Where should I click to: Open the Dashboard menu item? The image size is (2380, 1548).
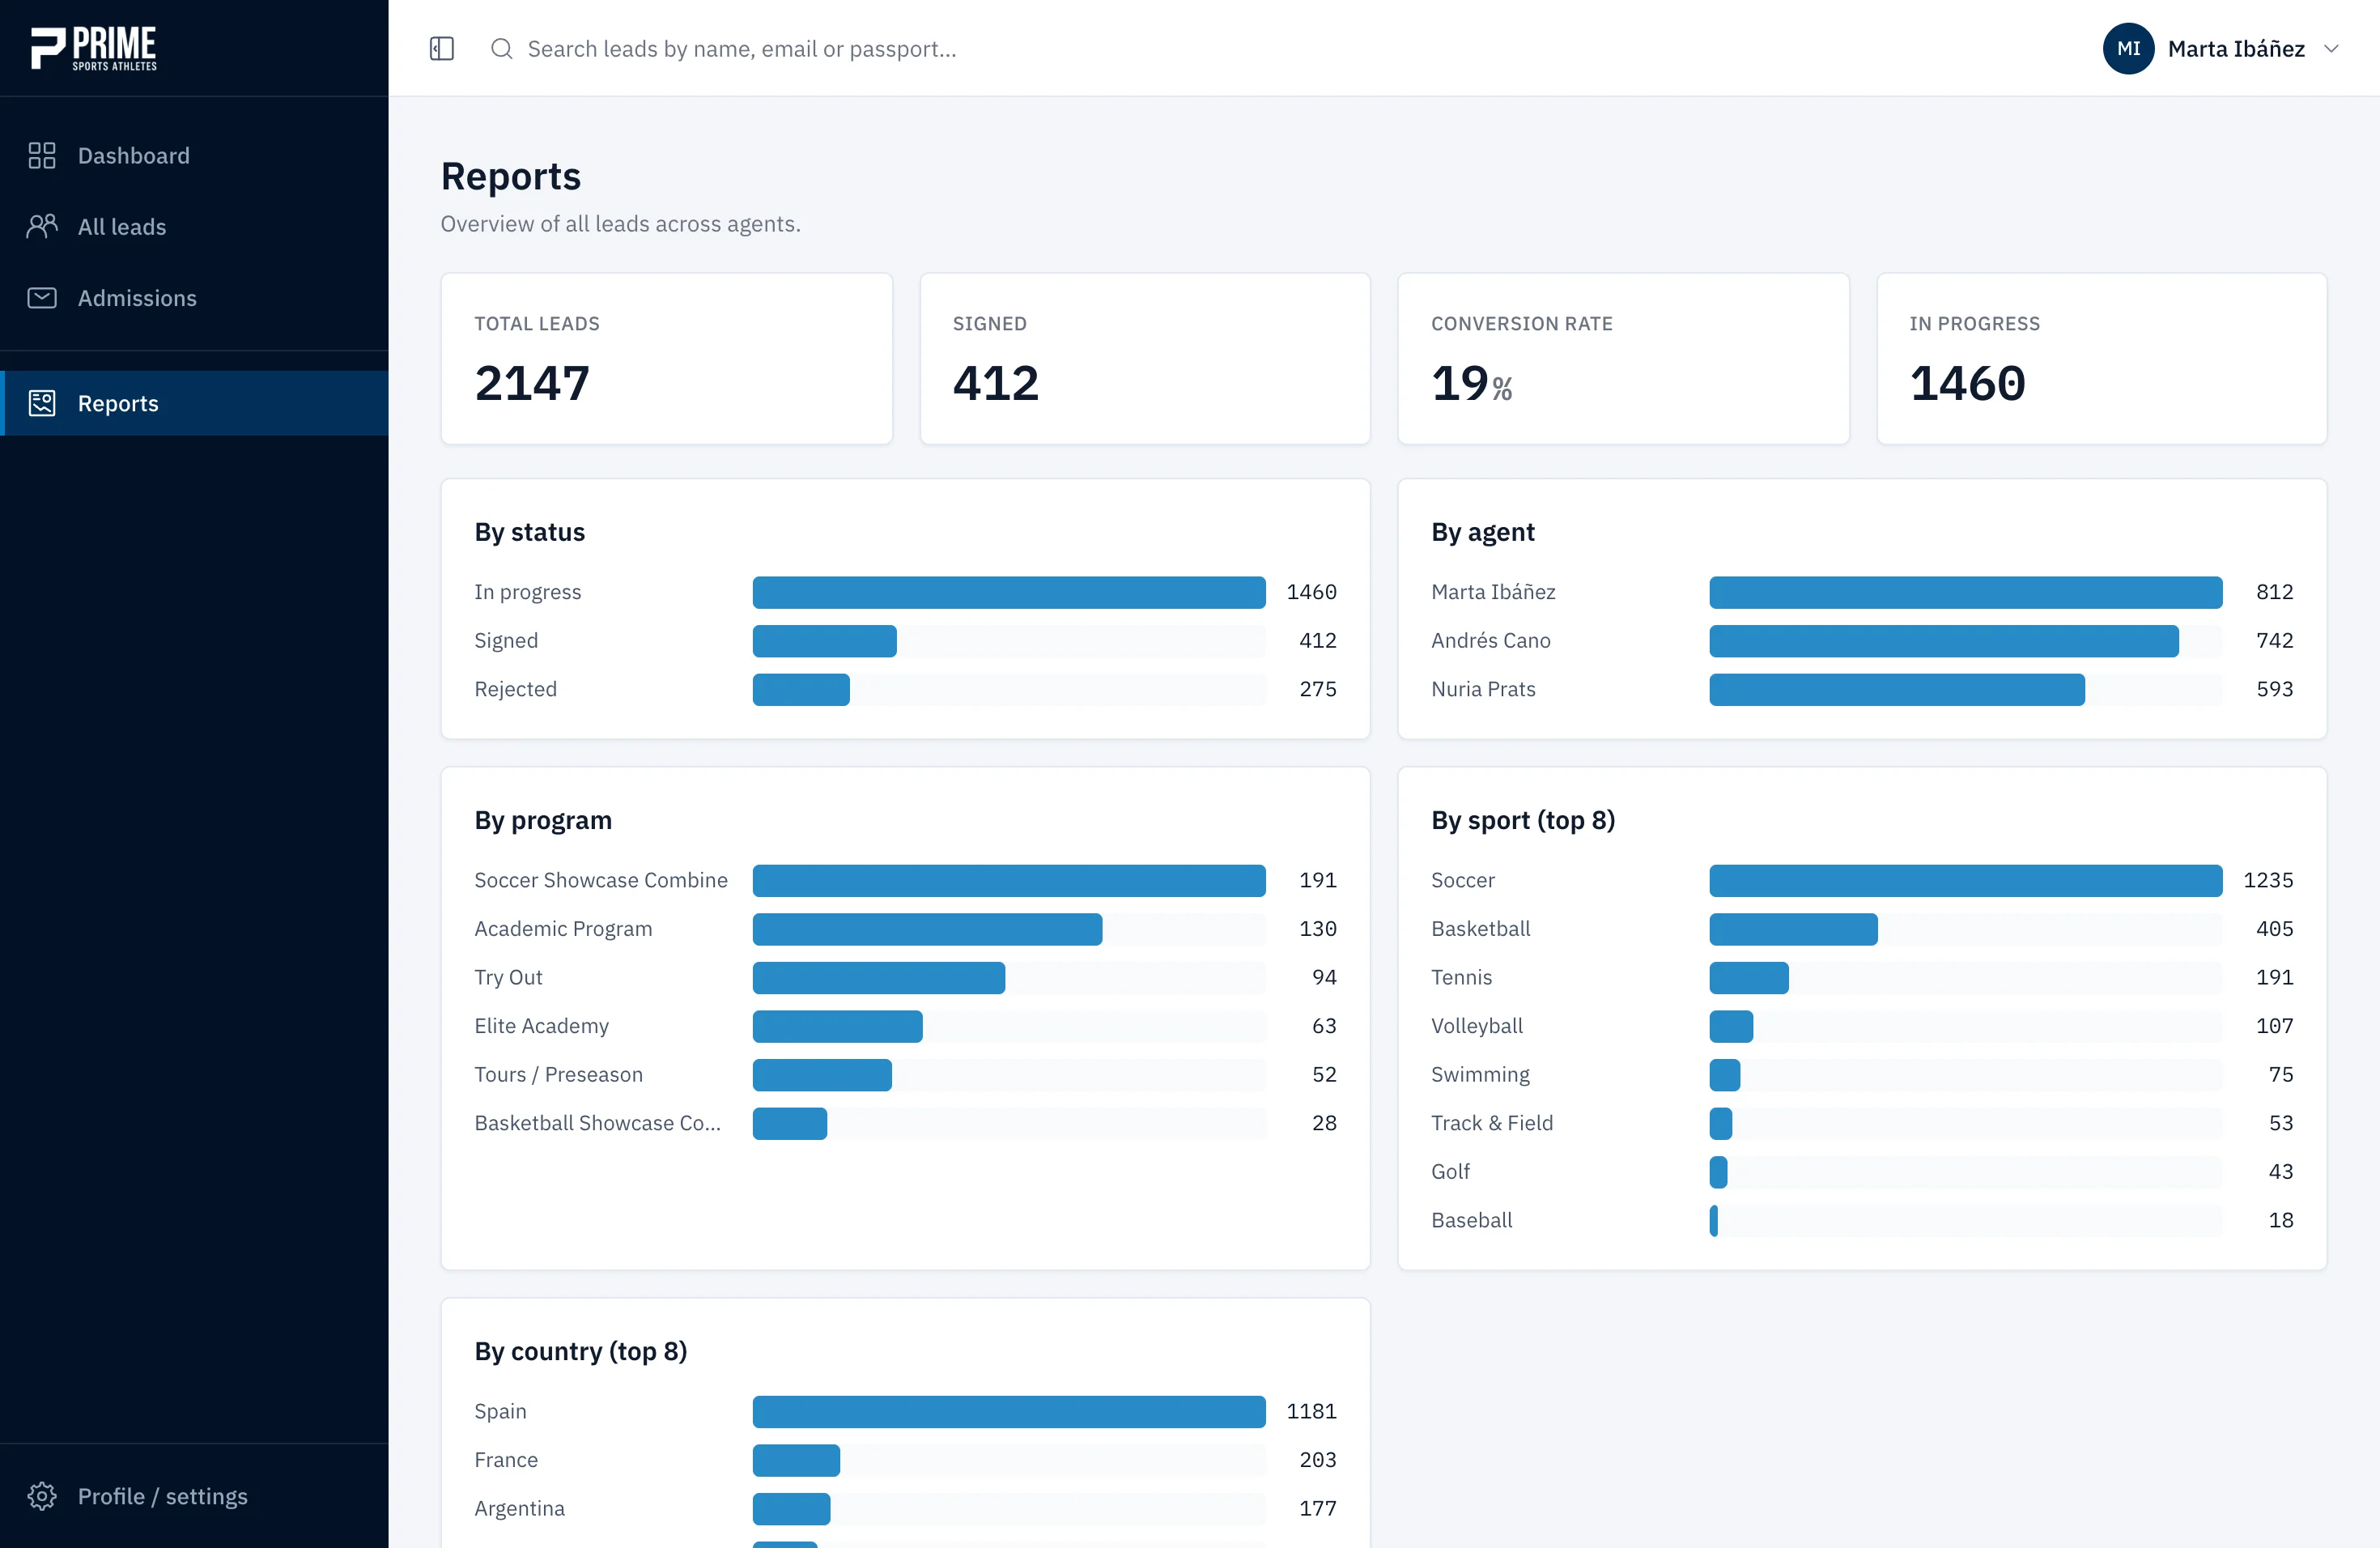coord(194,155)
